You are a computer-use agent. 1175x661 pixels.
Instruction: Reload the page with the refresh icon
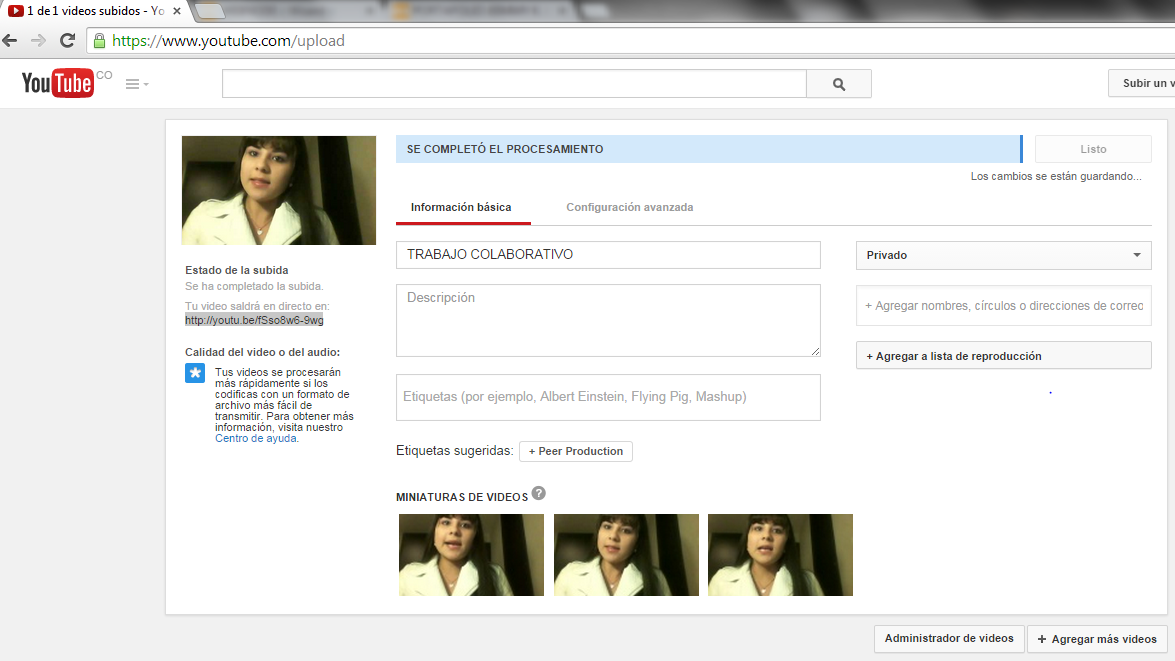coord(67,41)
